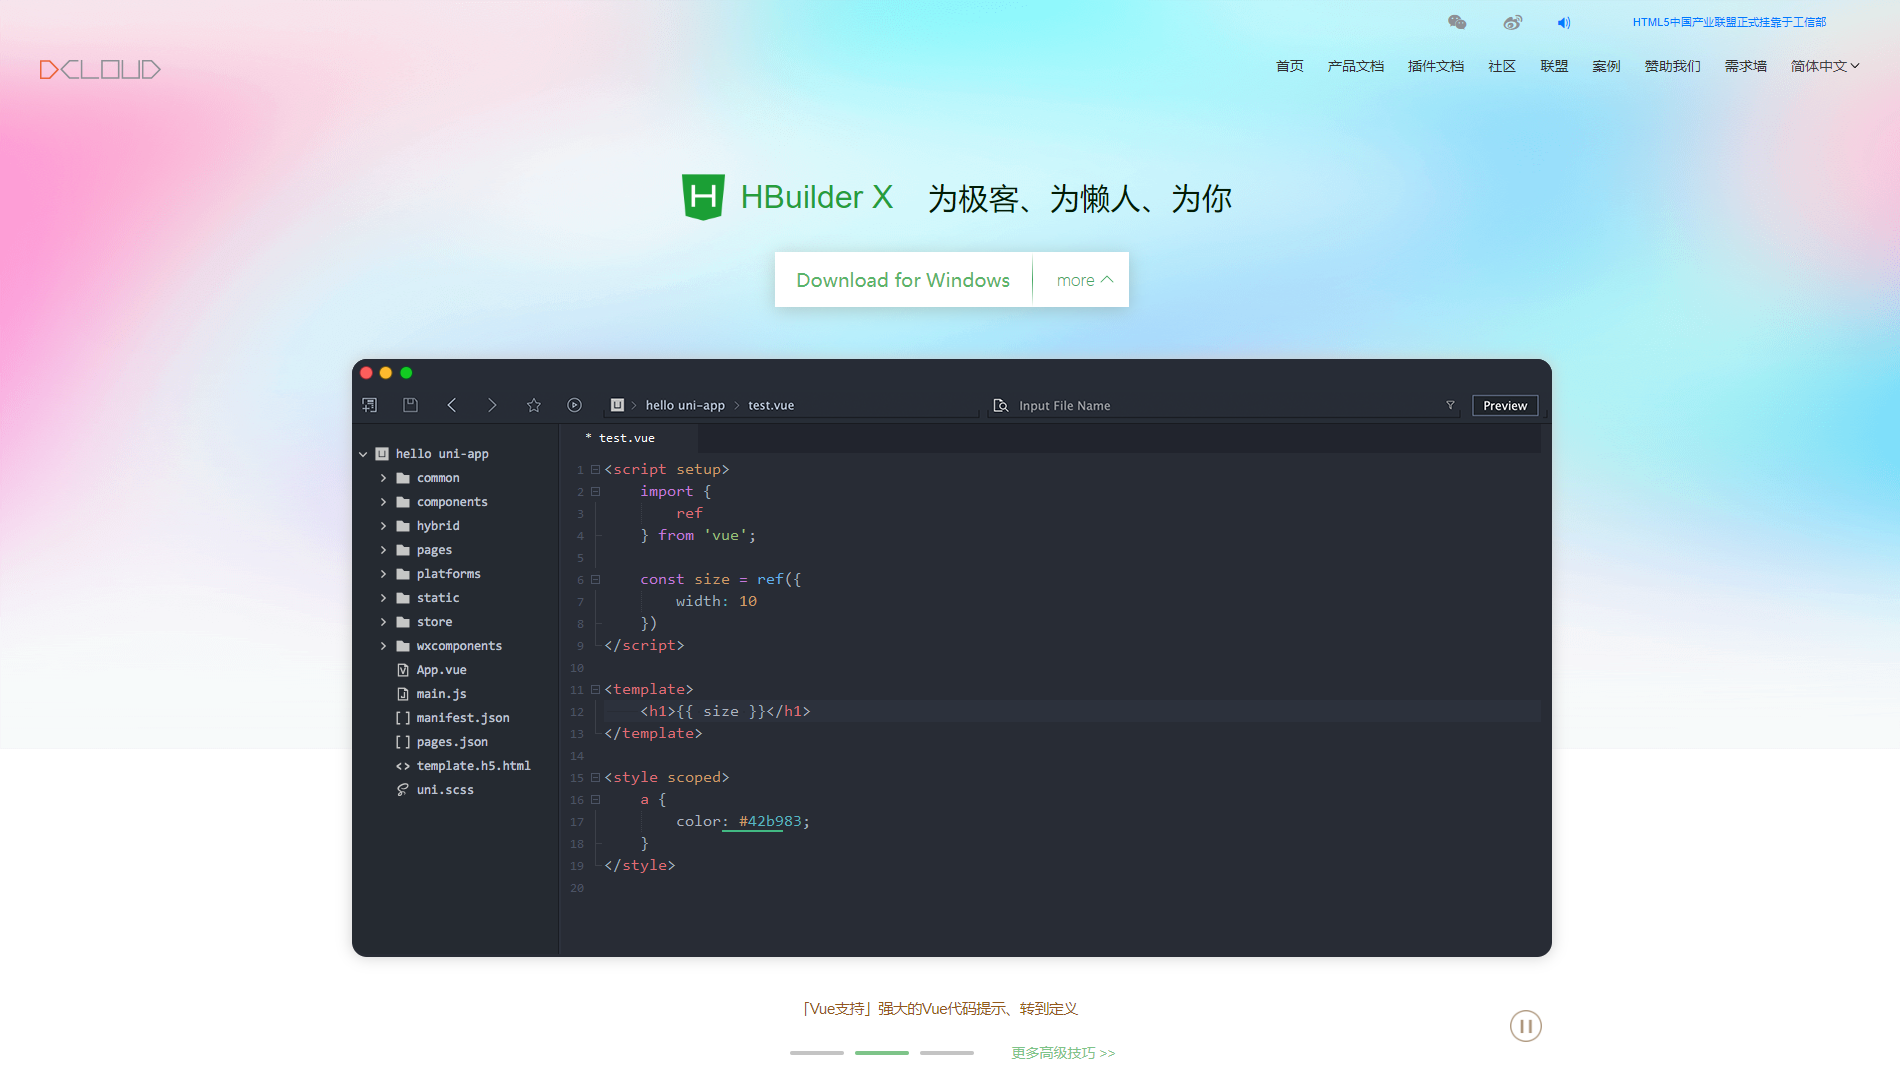Click the save file icon in the editor toolbar
Image resolution: width=1900 pixels, height=1080 pixels.
410,404
